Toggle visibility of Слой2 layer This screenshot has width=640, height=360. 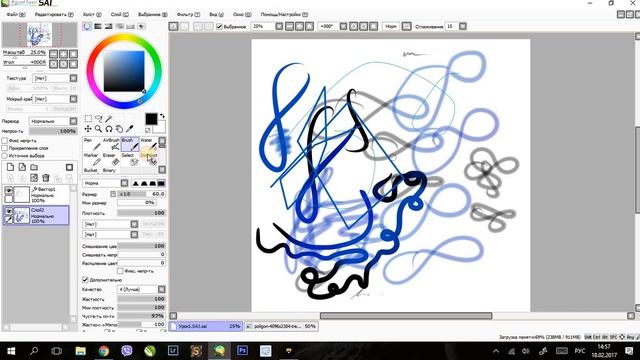9,211
